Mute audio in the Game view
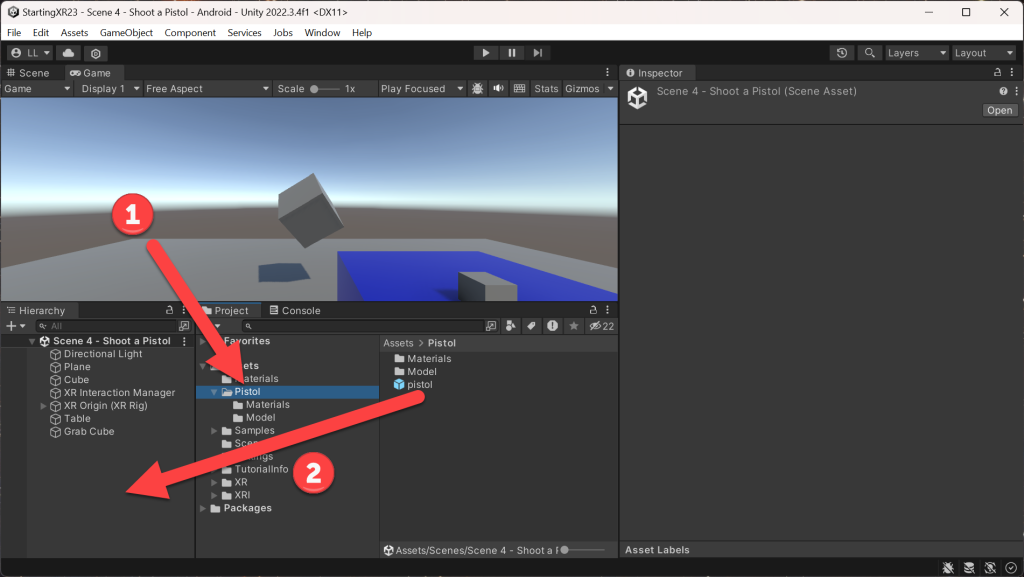Image resolution: width=1024 pixels, height=577 pixels. pyautogui.click(x=498, y=89)
